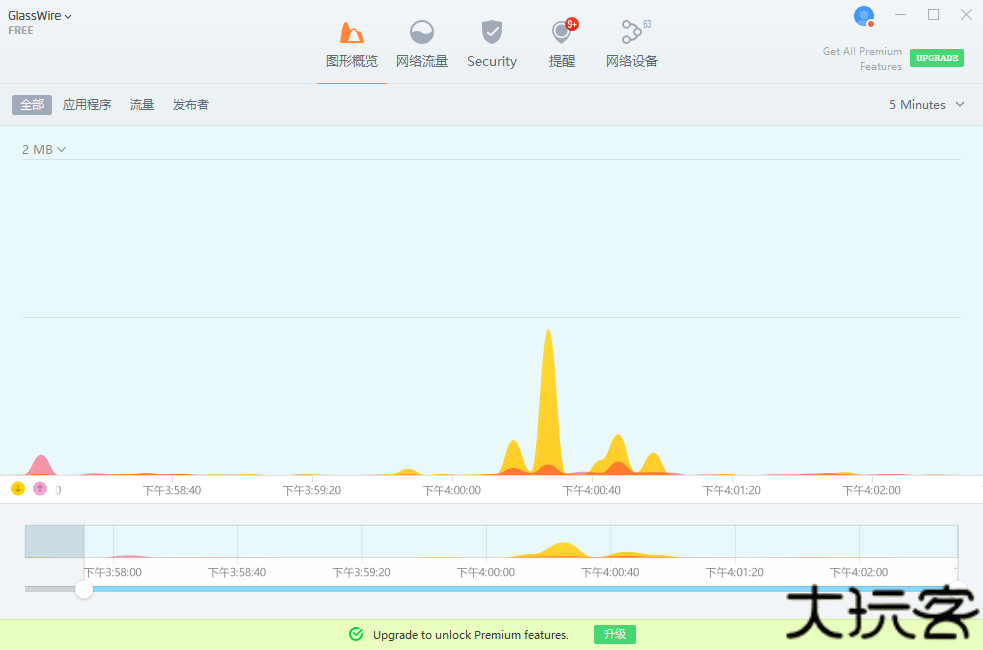Close the GlassWire window

pos(966,14)
